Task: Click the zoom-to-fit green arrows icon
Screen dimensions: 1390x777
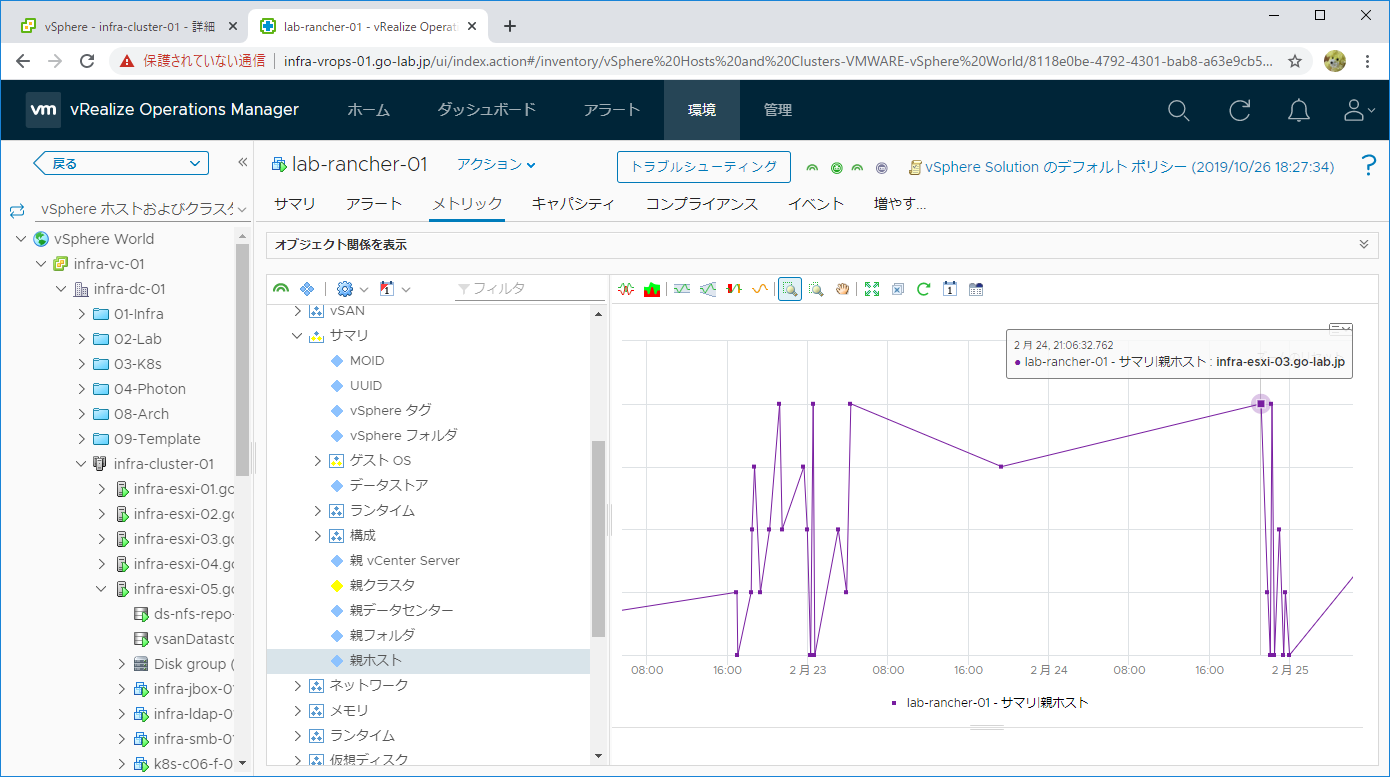Action: 872,289
